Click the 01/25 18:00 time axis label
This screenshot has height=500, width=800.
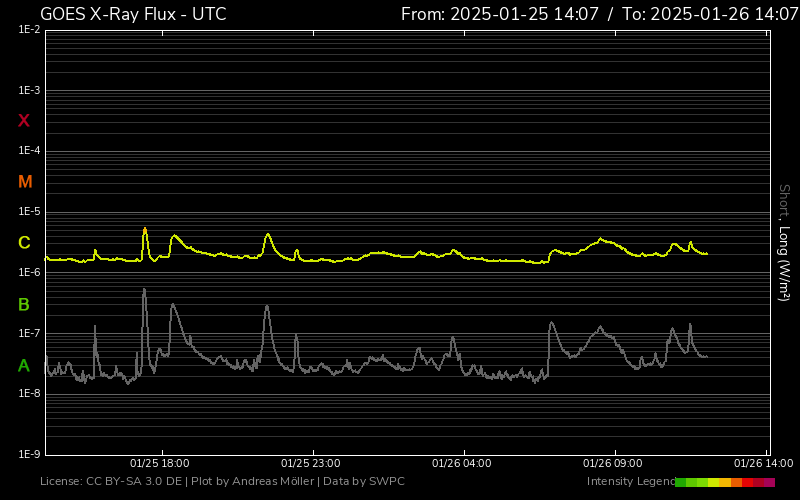click(160, 463)
